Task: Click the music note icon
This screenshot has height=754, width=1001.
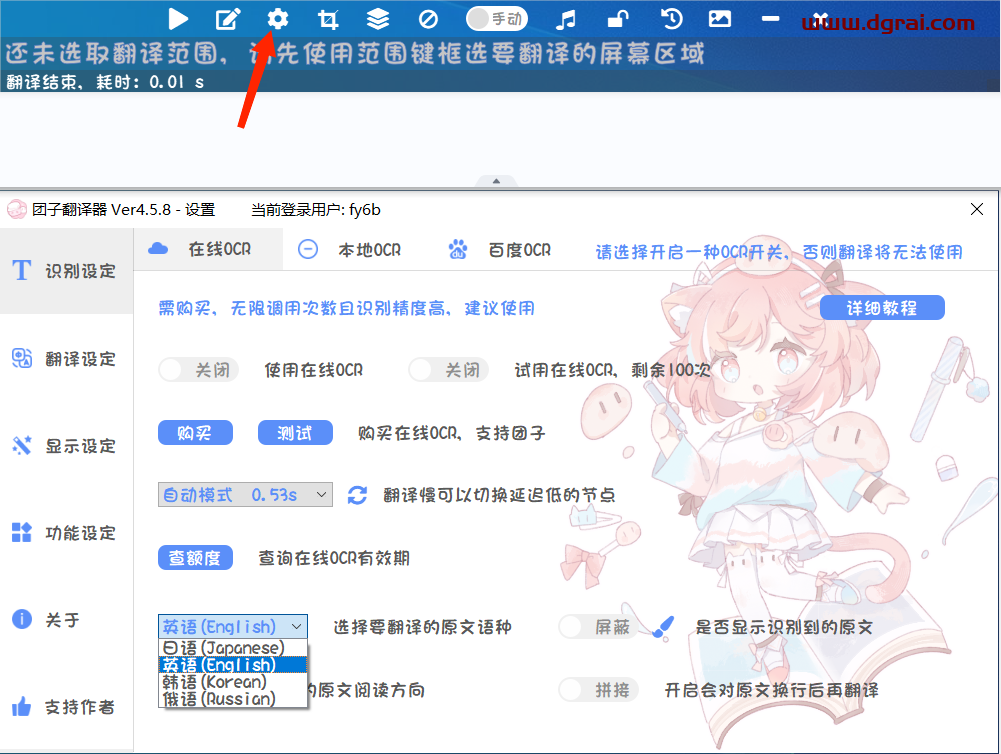Action: pyautogui.click(x=566, y=19)
